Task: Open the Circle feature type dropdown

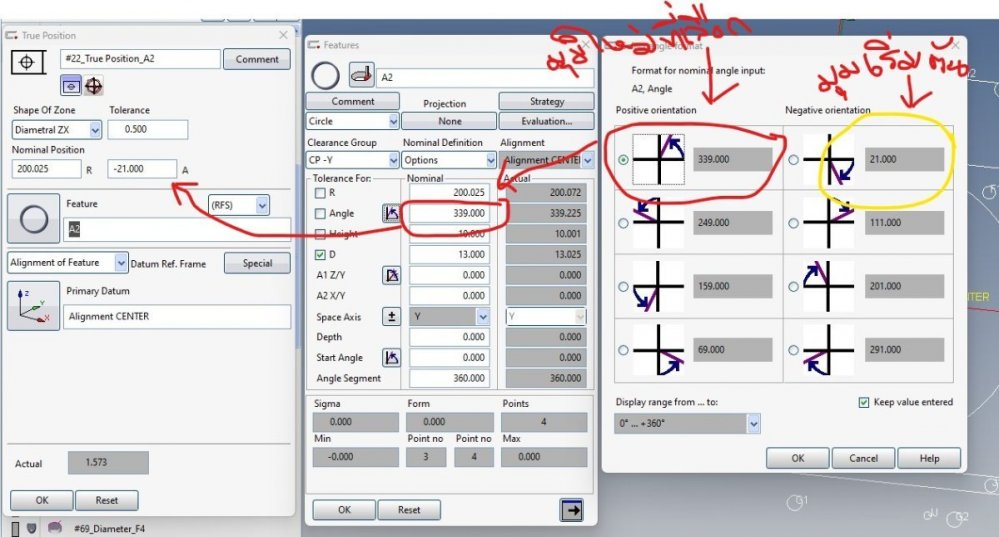Action: tap(393, 121)
